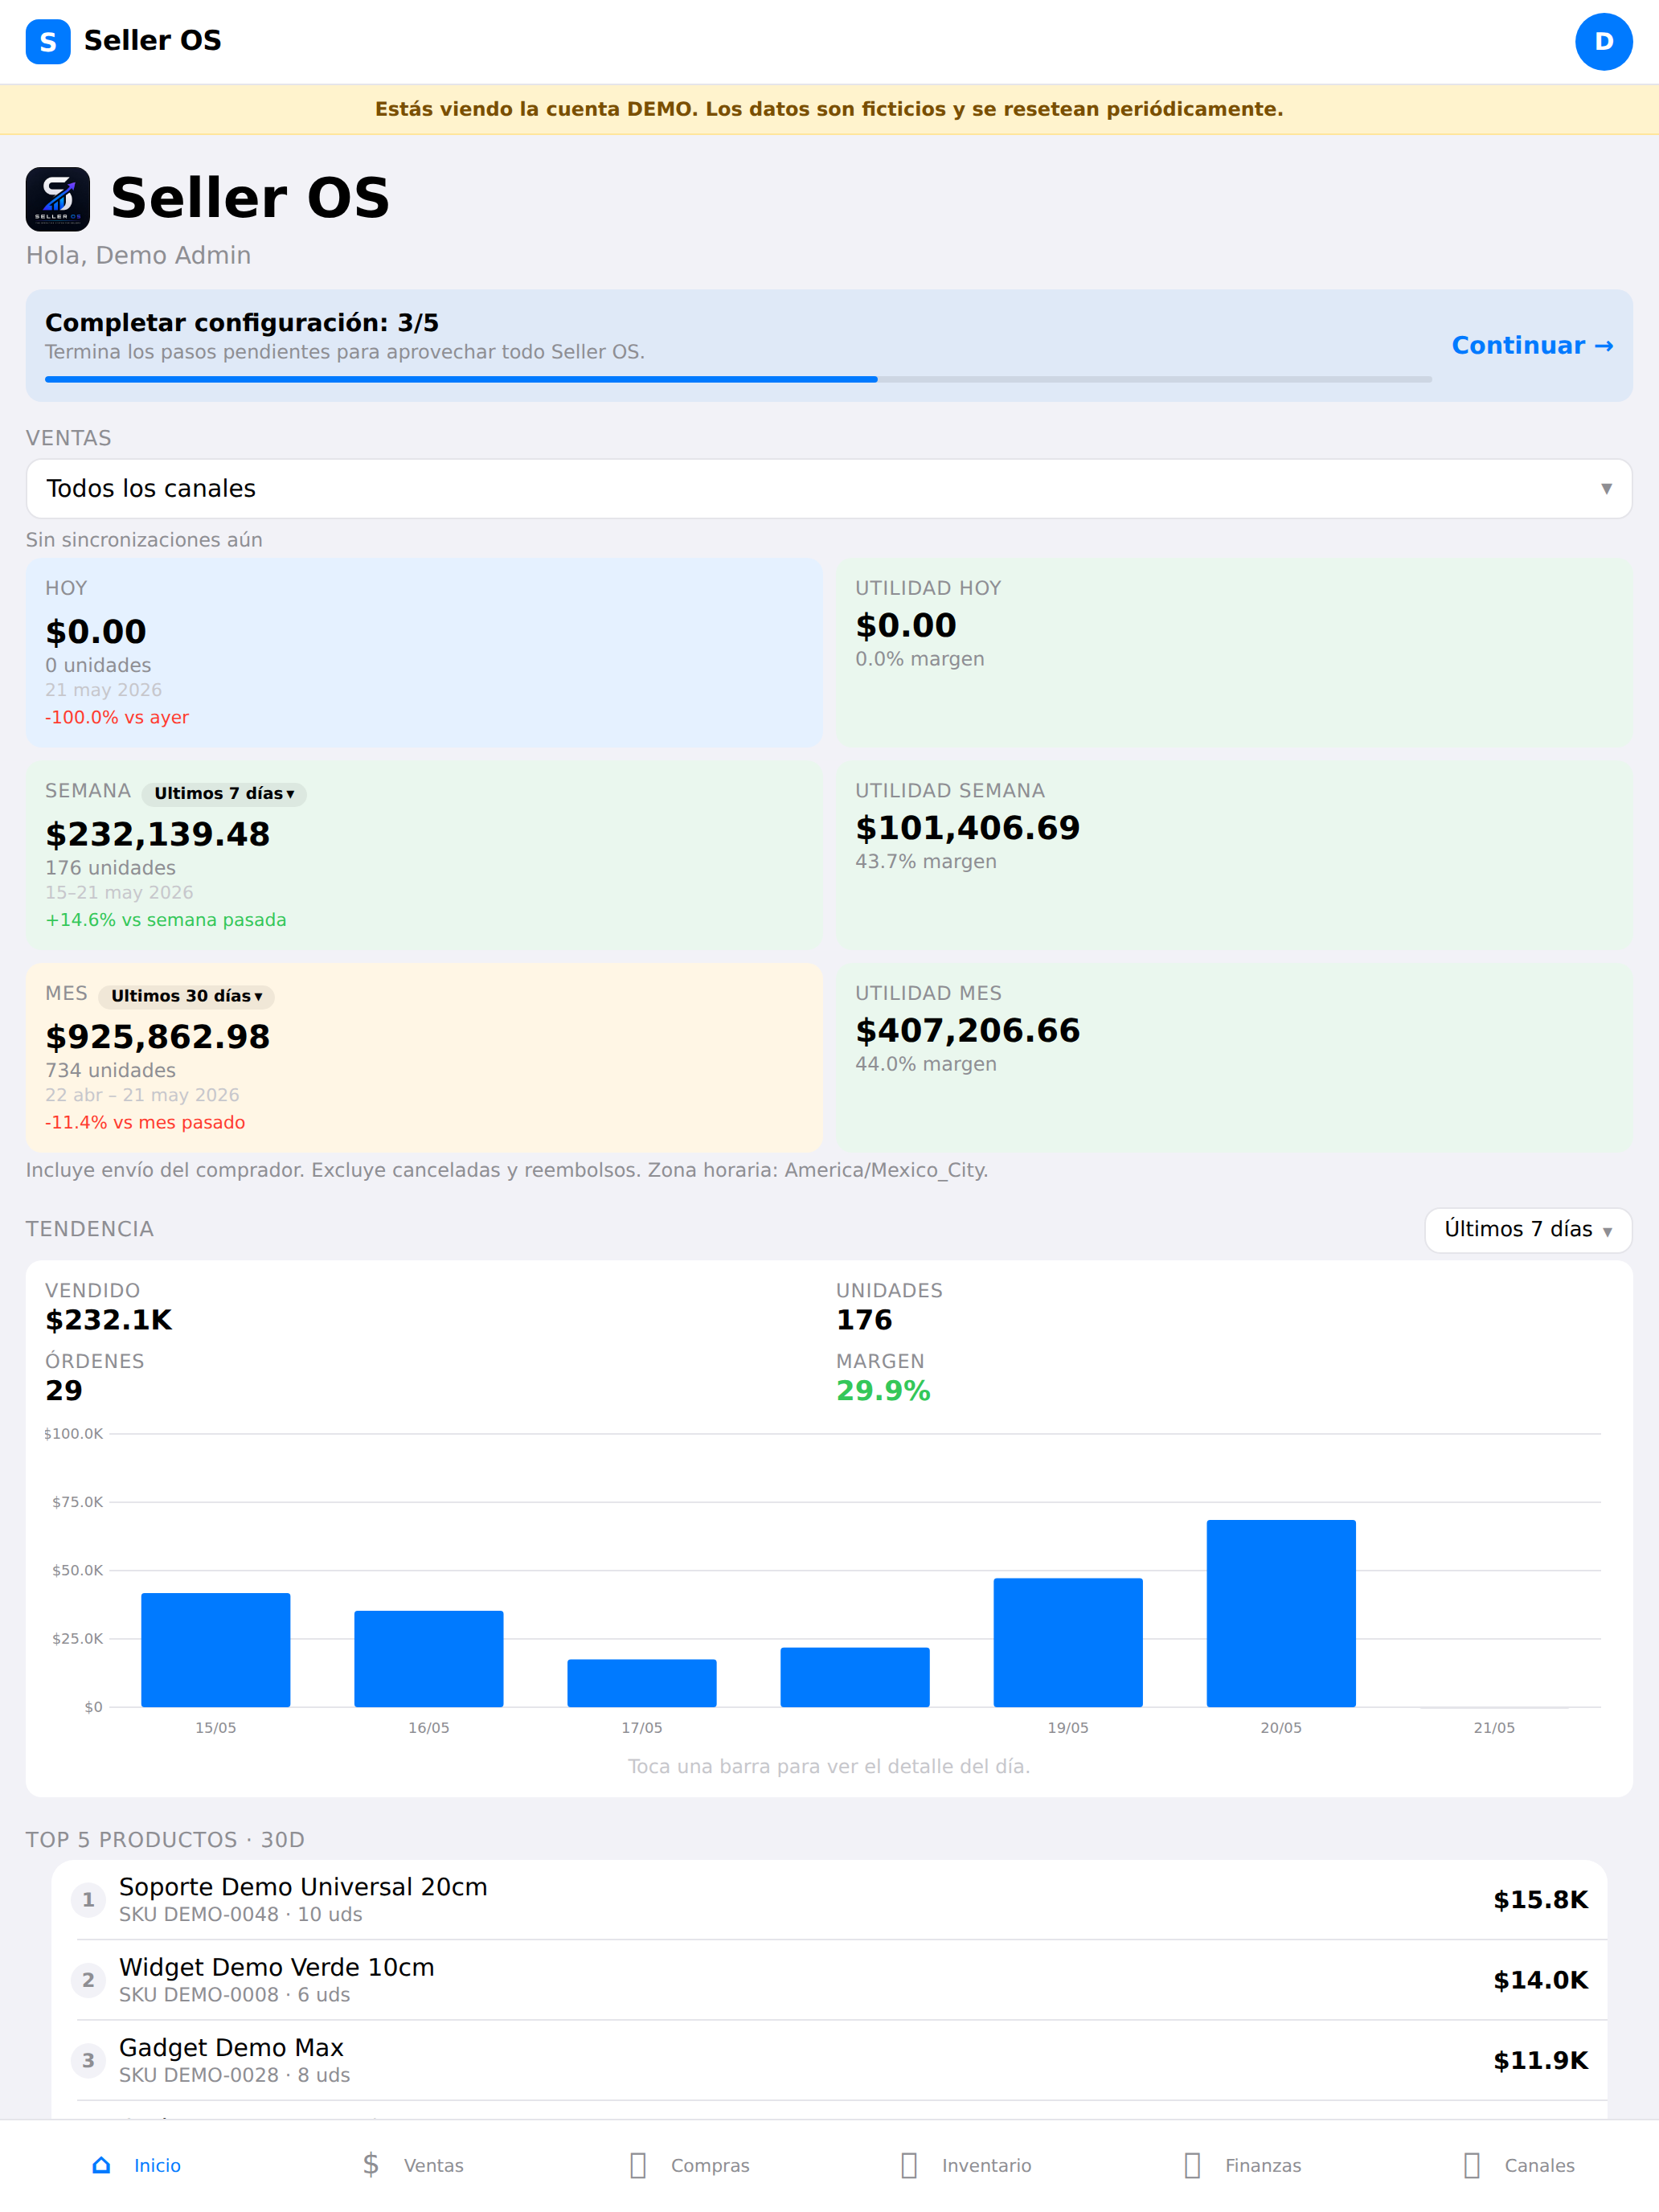This screenshot has width=1659, height=2212.
Task: Click rank badge 1 for Soporte Demo
Action: 88,1899
